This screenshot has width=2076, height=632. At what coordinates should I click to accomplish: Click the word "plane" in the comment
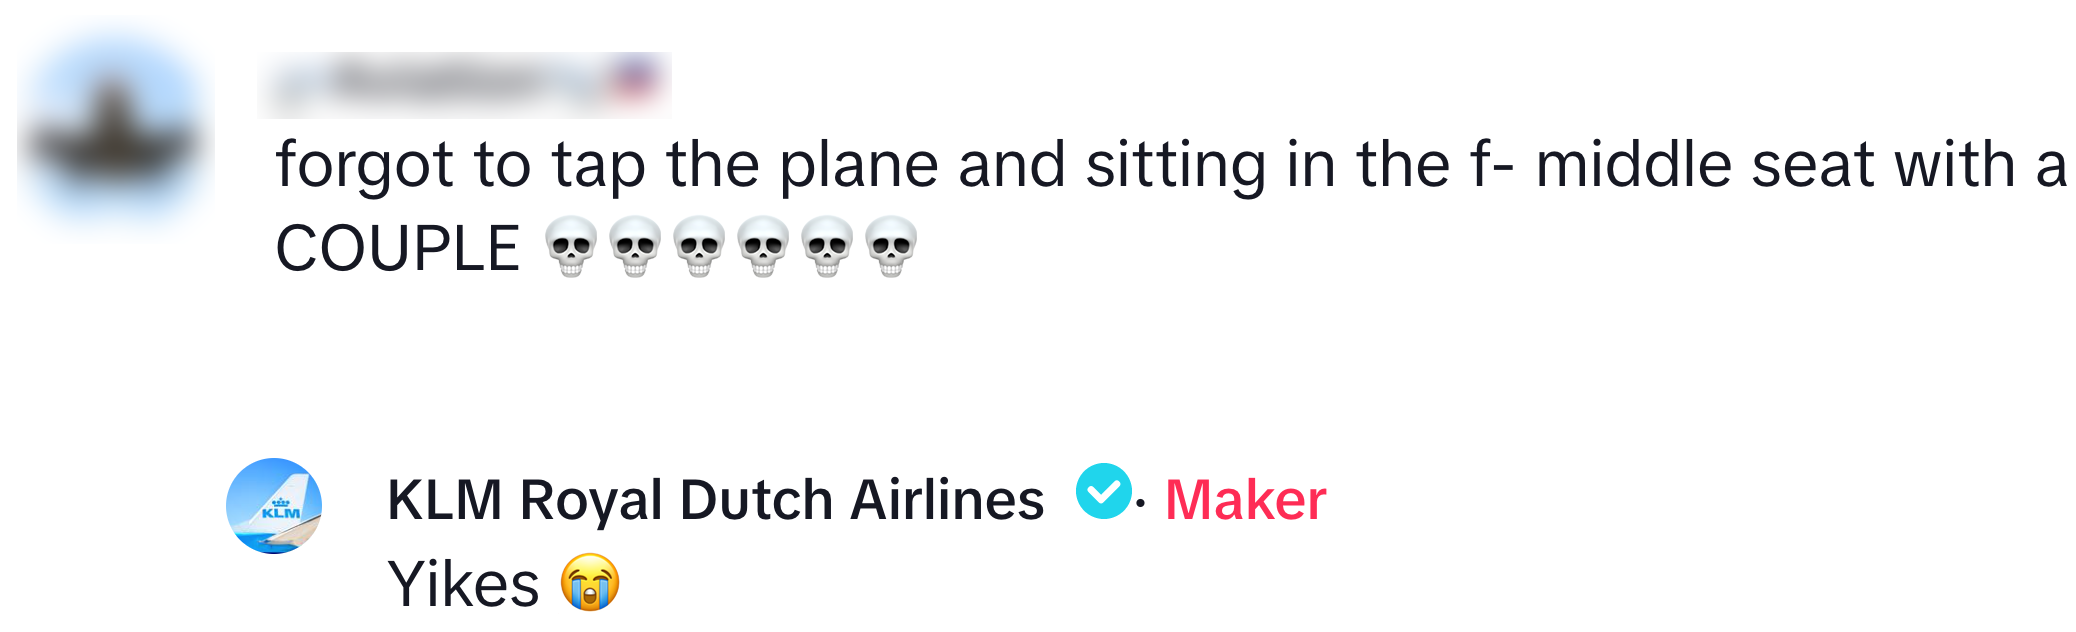(858, 165)
